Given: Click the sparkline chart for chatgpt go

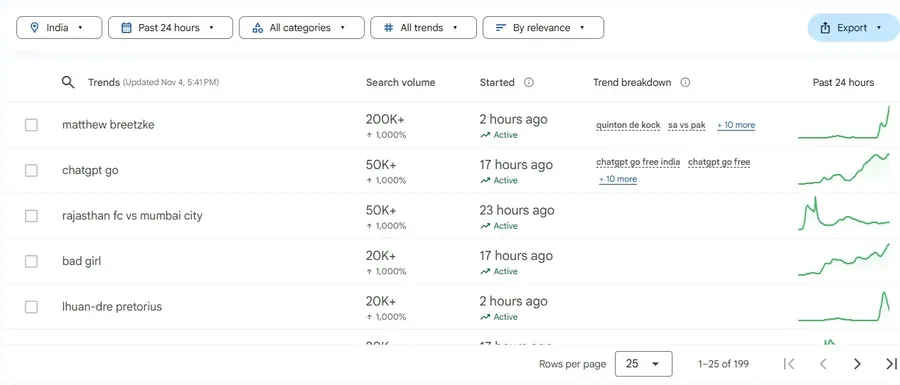Looking at the screenshot, I should pyautogui.click(x=844, y=169).
